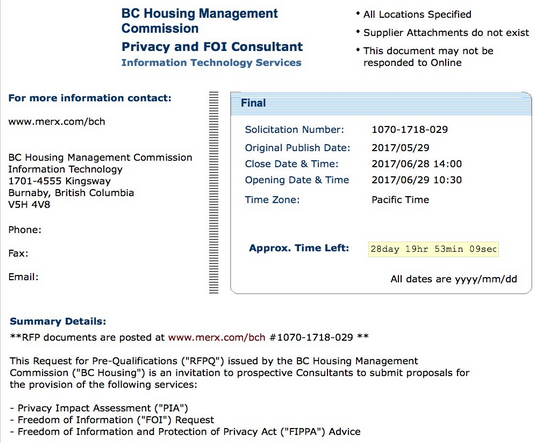Click the Approx. Time Left countdown field
This screenshot has height=443, width=542.
[433, 249]
